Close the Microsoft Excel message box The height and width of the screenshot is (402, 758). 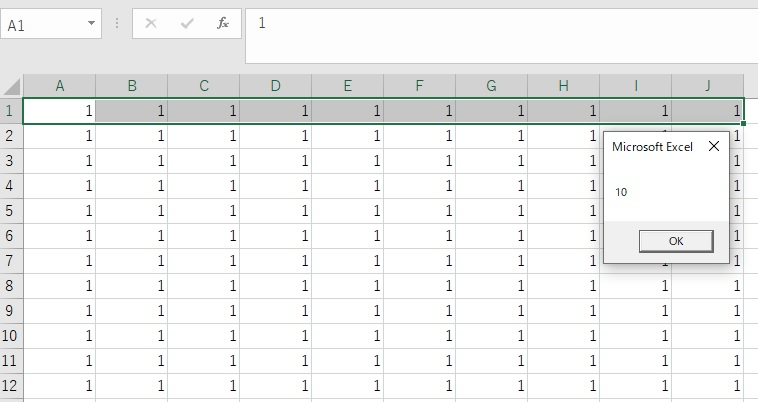(x=713, y=146)
